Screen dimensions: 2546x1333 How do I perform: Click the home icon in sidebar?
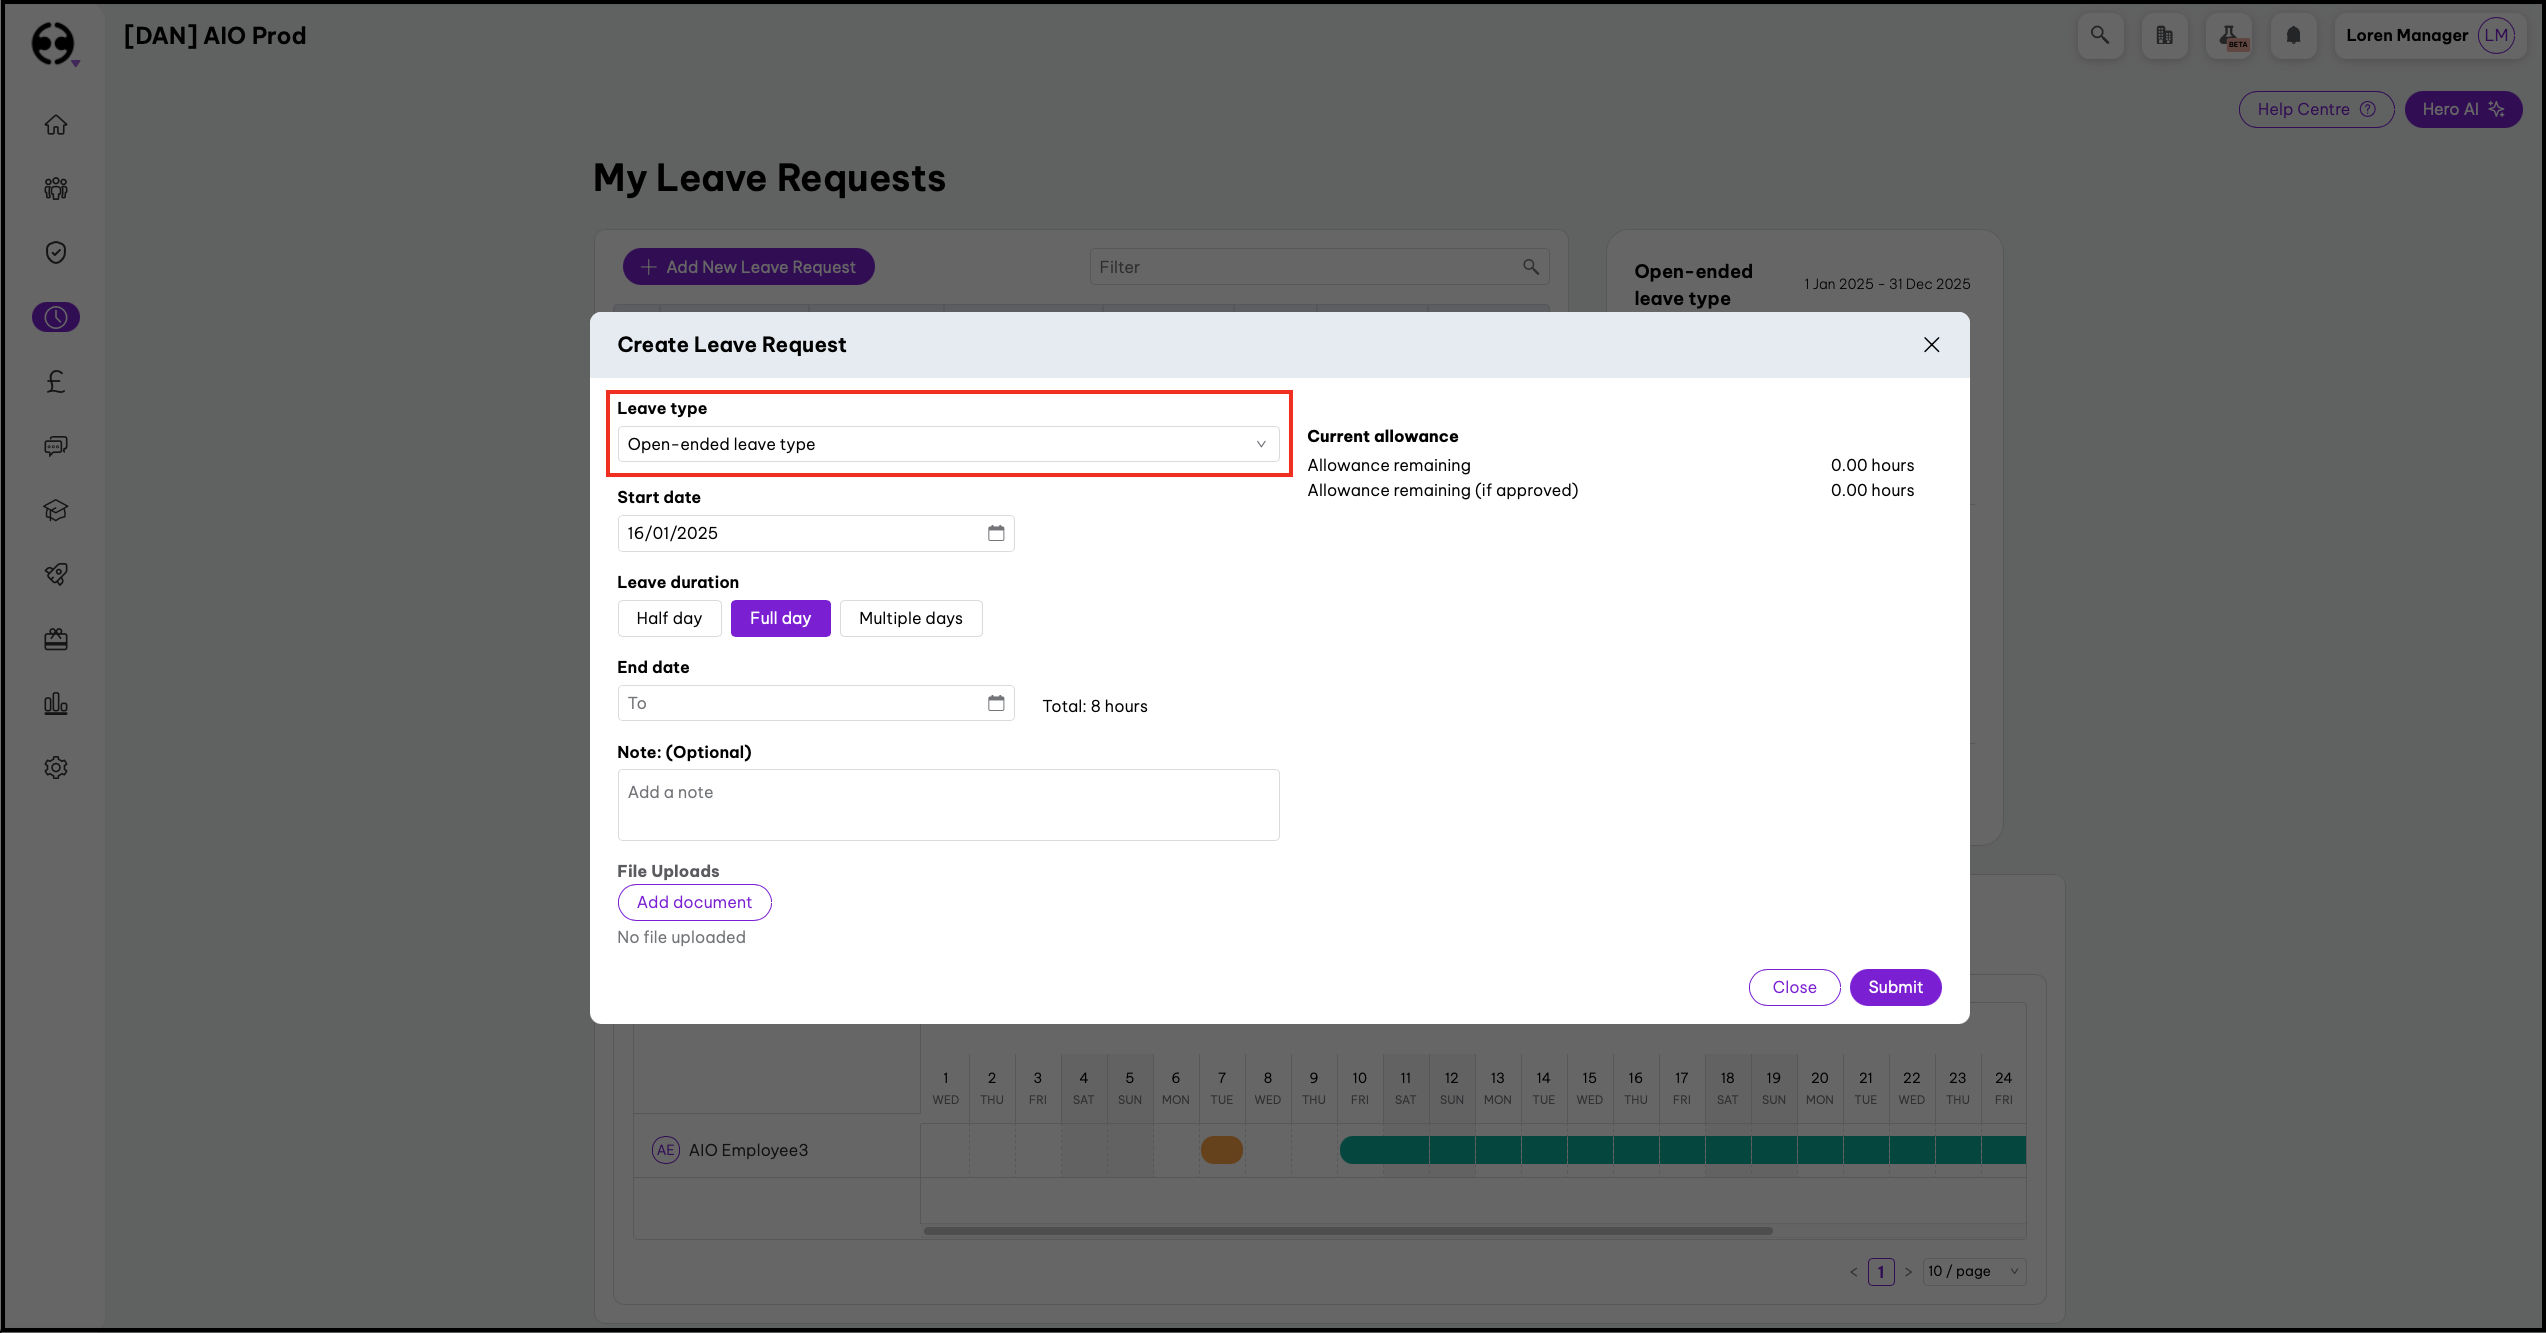(56, 125)
